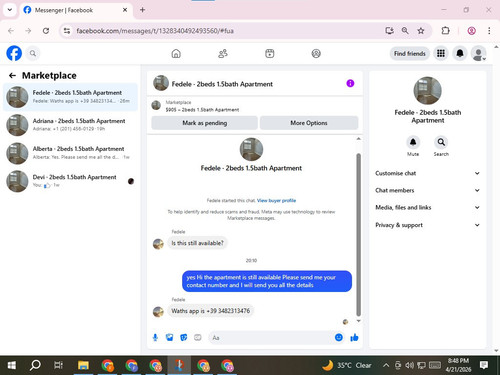Bookmark this page with the star
500x375 pixels.
(x=421, y=31)
